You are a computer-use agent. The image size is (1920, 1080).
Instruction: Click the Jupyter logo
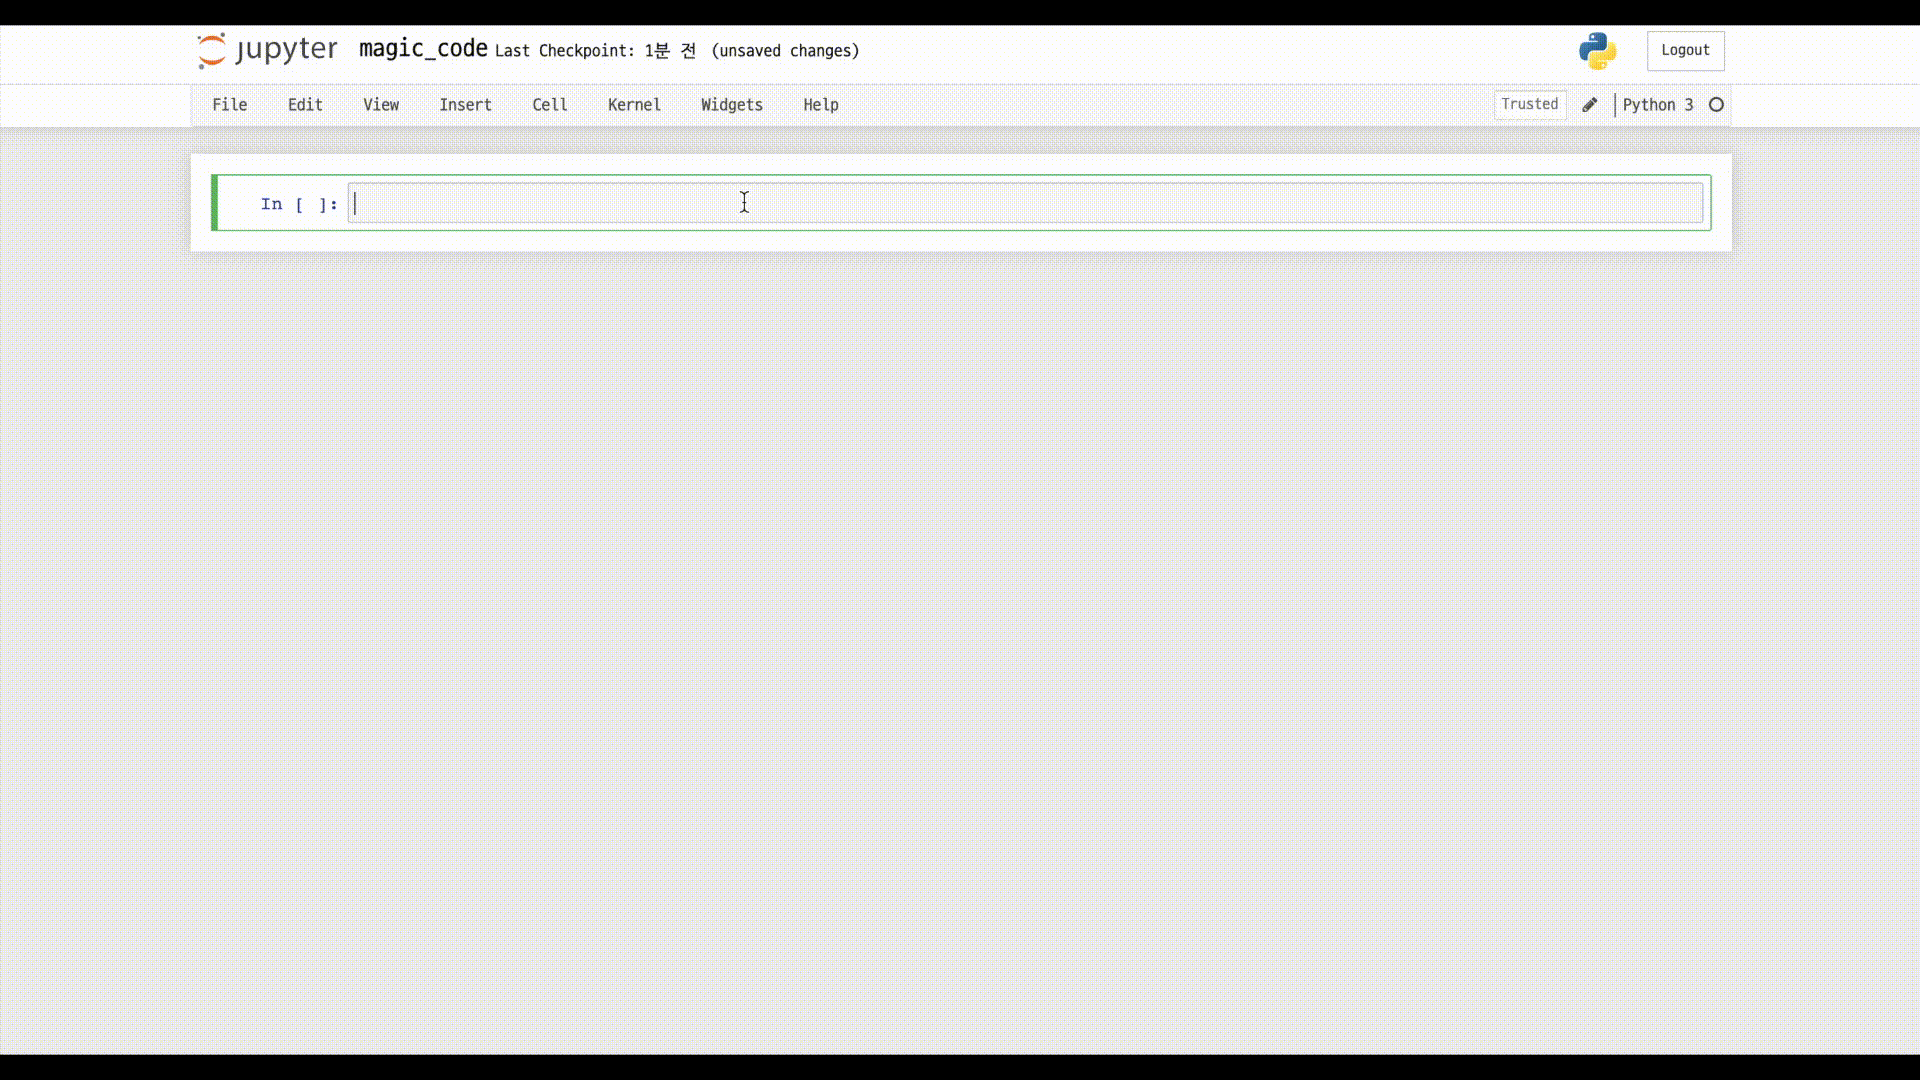(267, 50)
